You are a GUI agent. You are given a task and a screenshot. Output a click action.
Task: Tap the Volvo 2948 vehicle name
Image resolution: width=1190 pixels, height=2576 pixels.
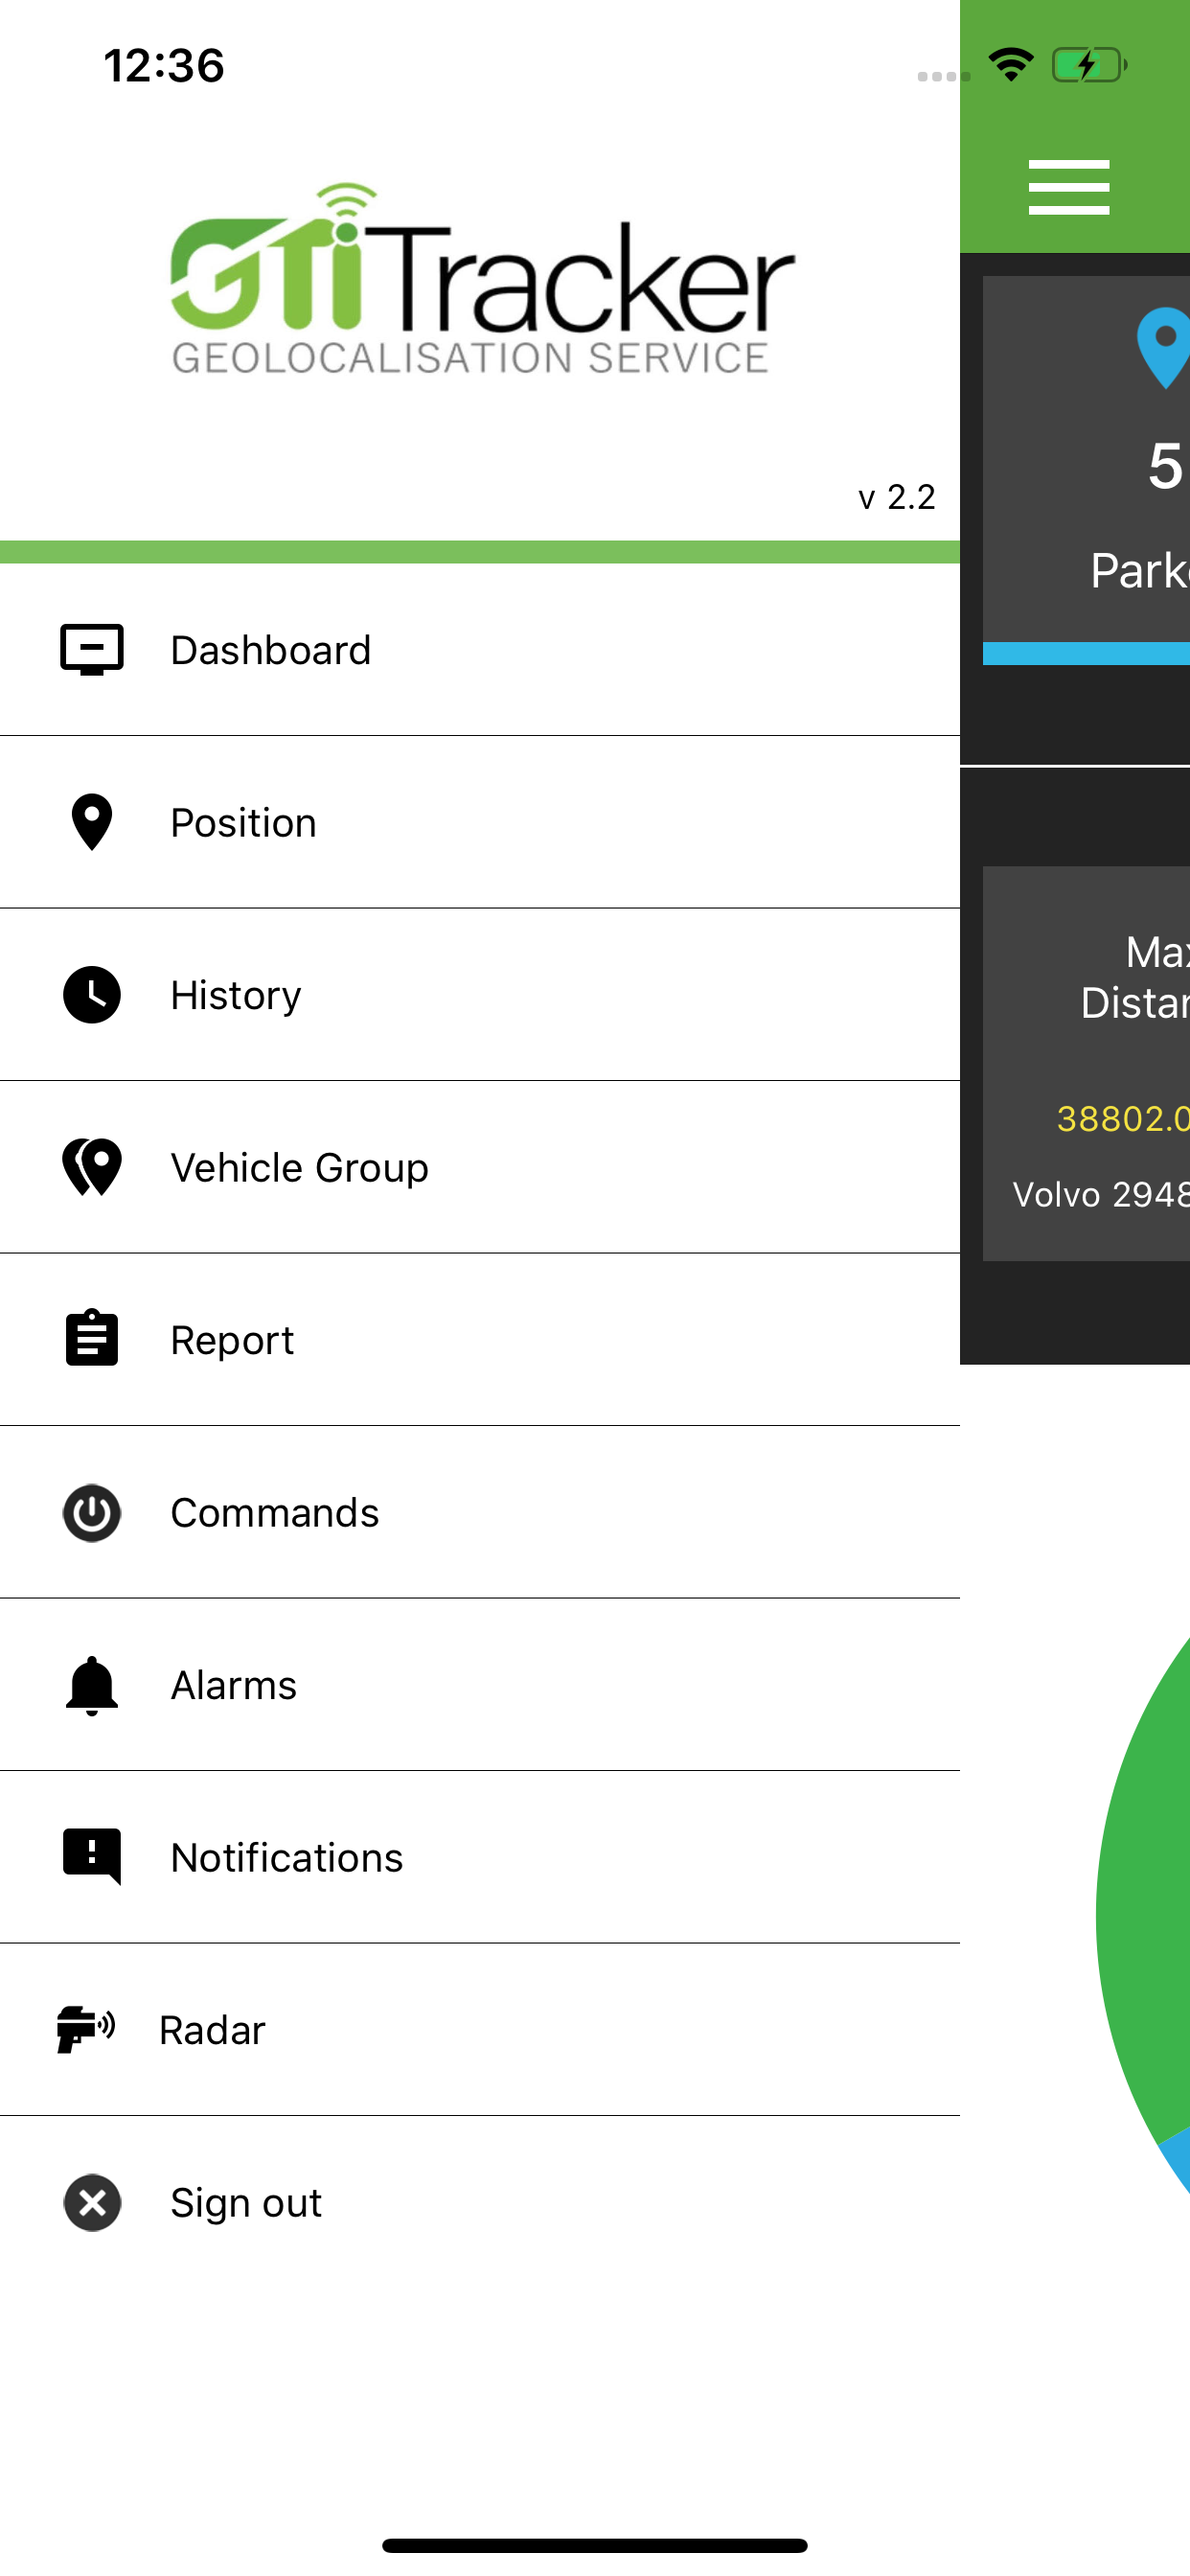pos(1100,1194)
